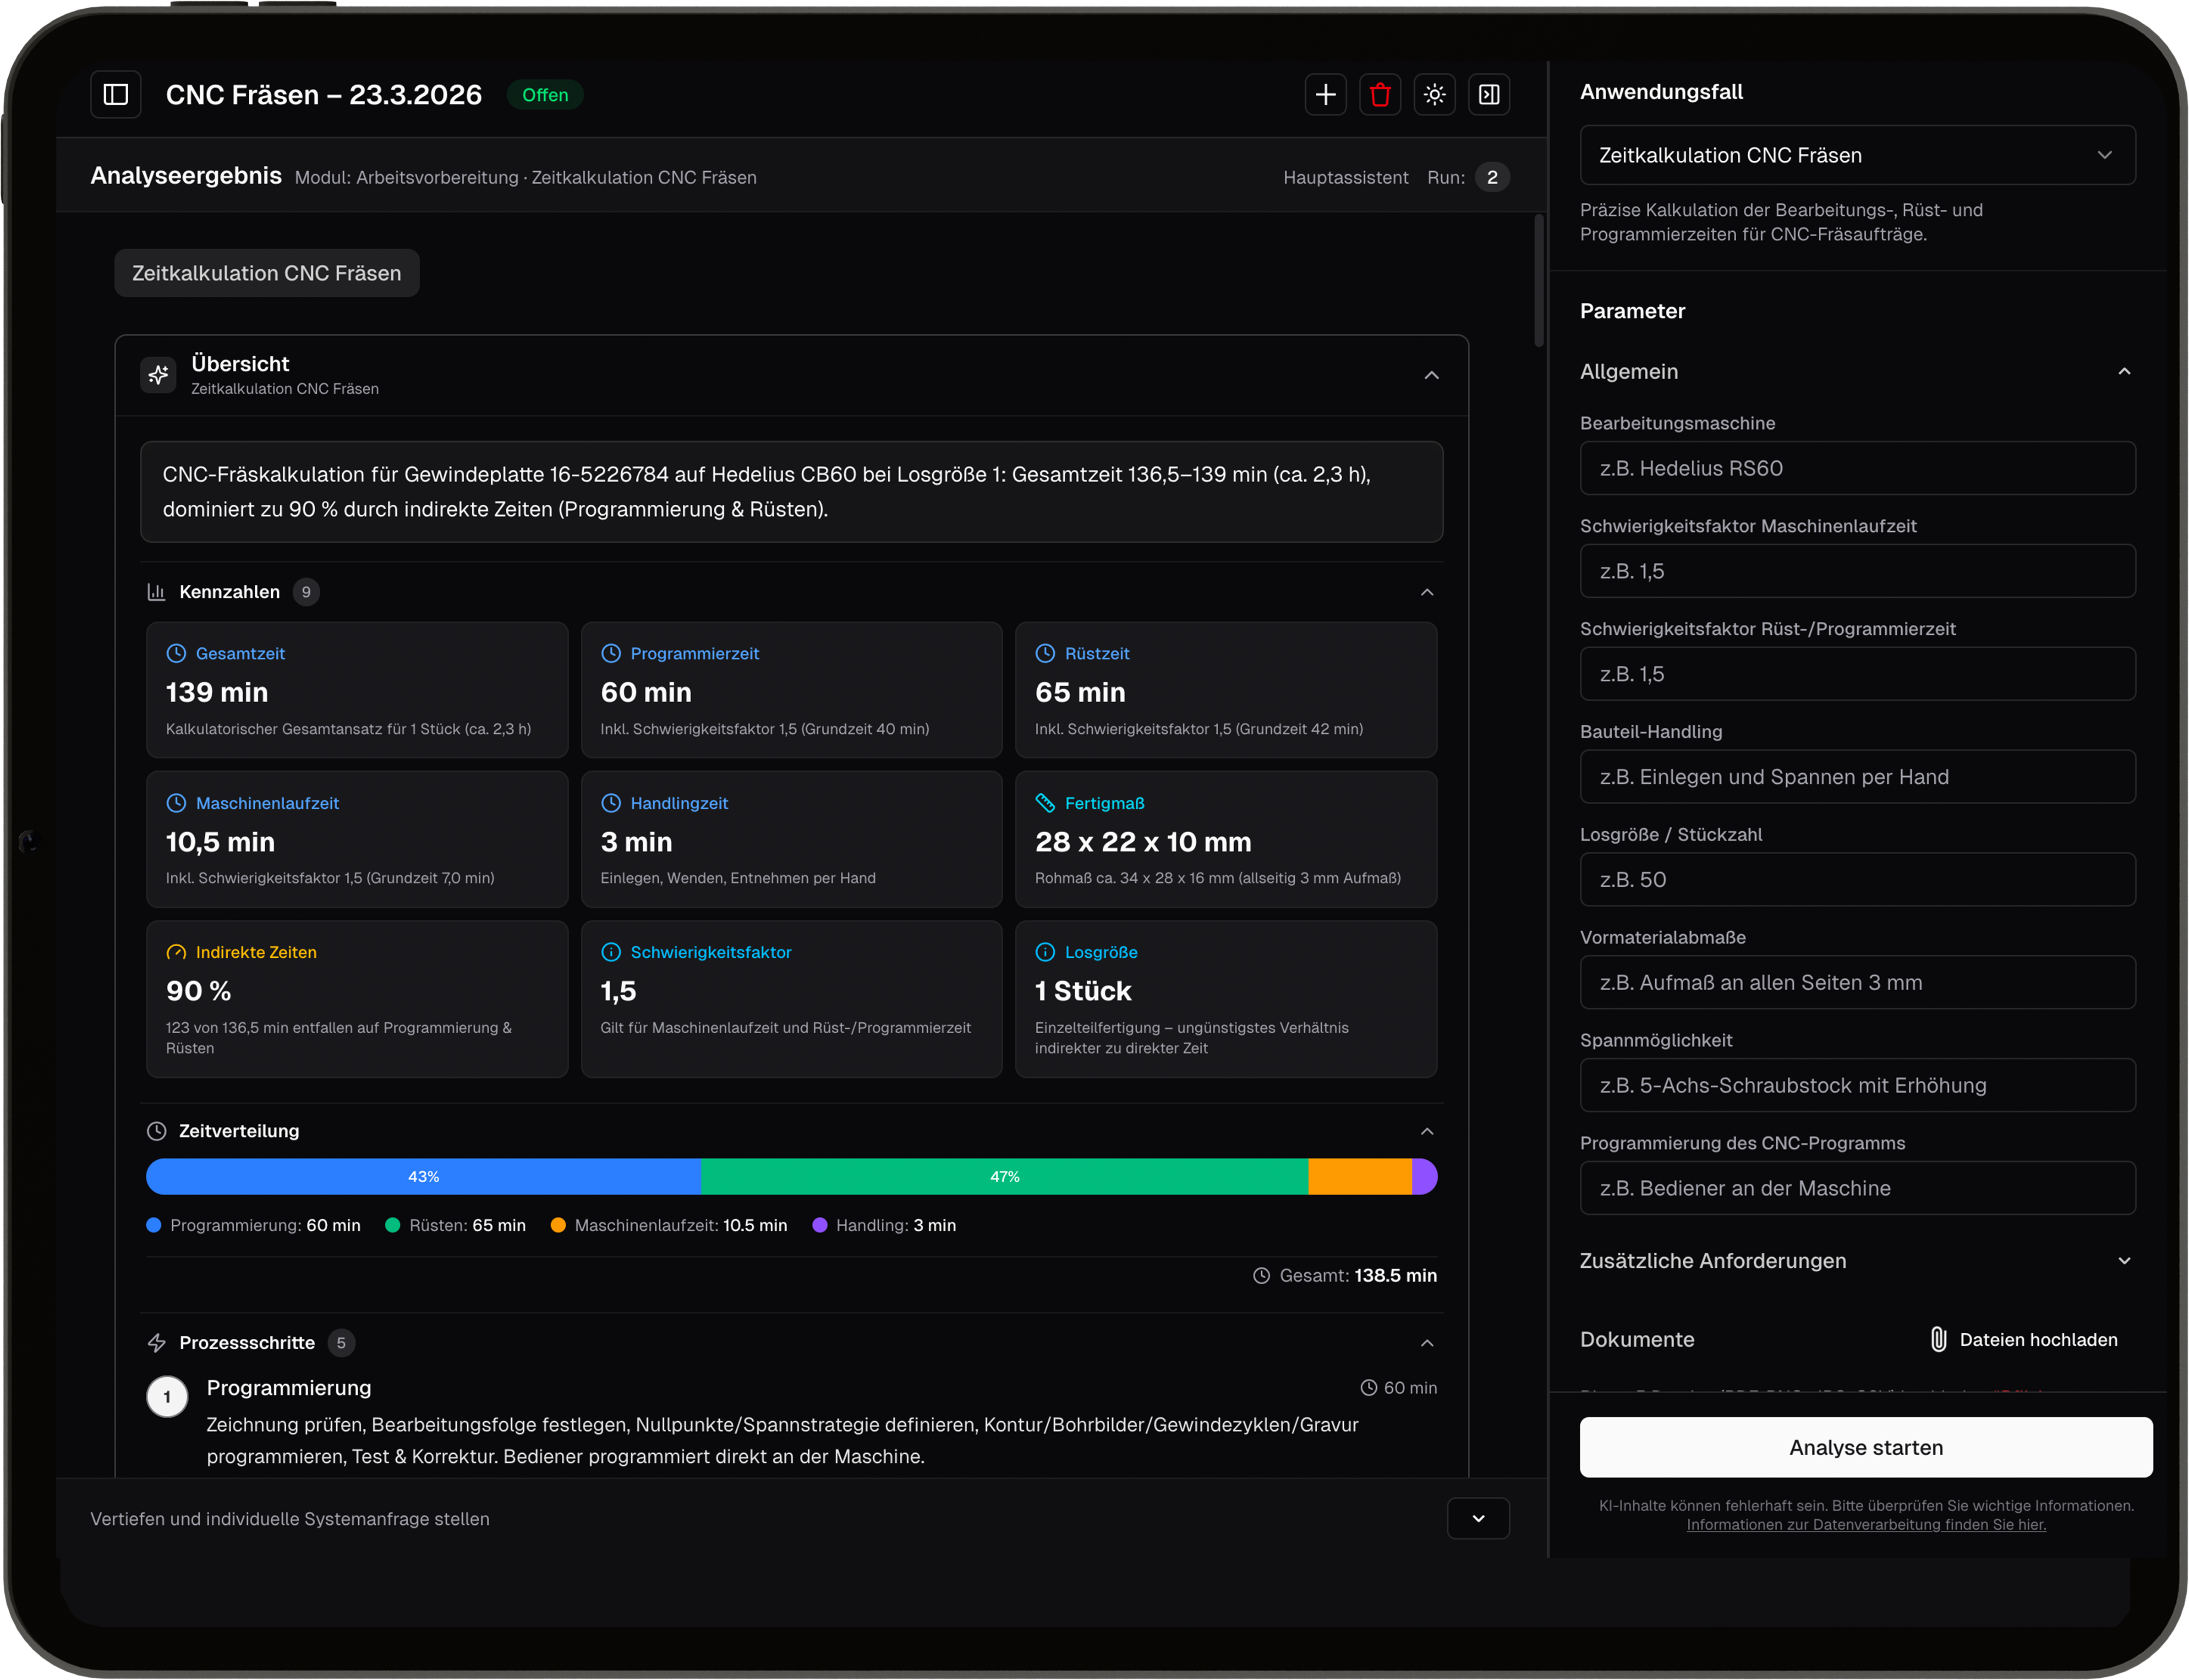
Task: Toggle light mode with the sun icon
Action: (1434, 95)
